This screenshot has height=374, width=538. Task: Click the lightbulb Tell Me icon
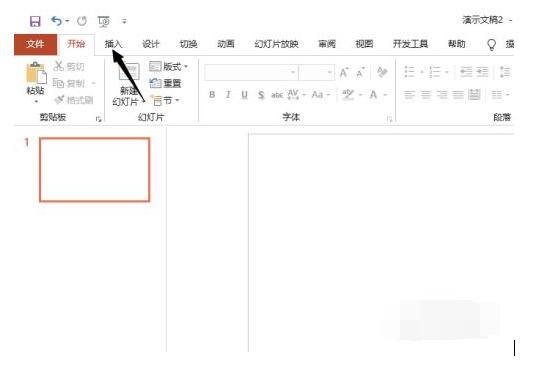point(492,45)
